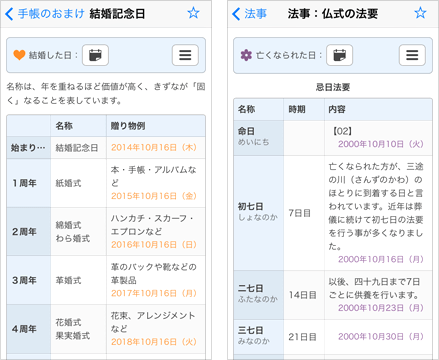Click the 4周年 row header
Screen dimensions: 439x360
[29, 329]
